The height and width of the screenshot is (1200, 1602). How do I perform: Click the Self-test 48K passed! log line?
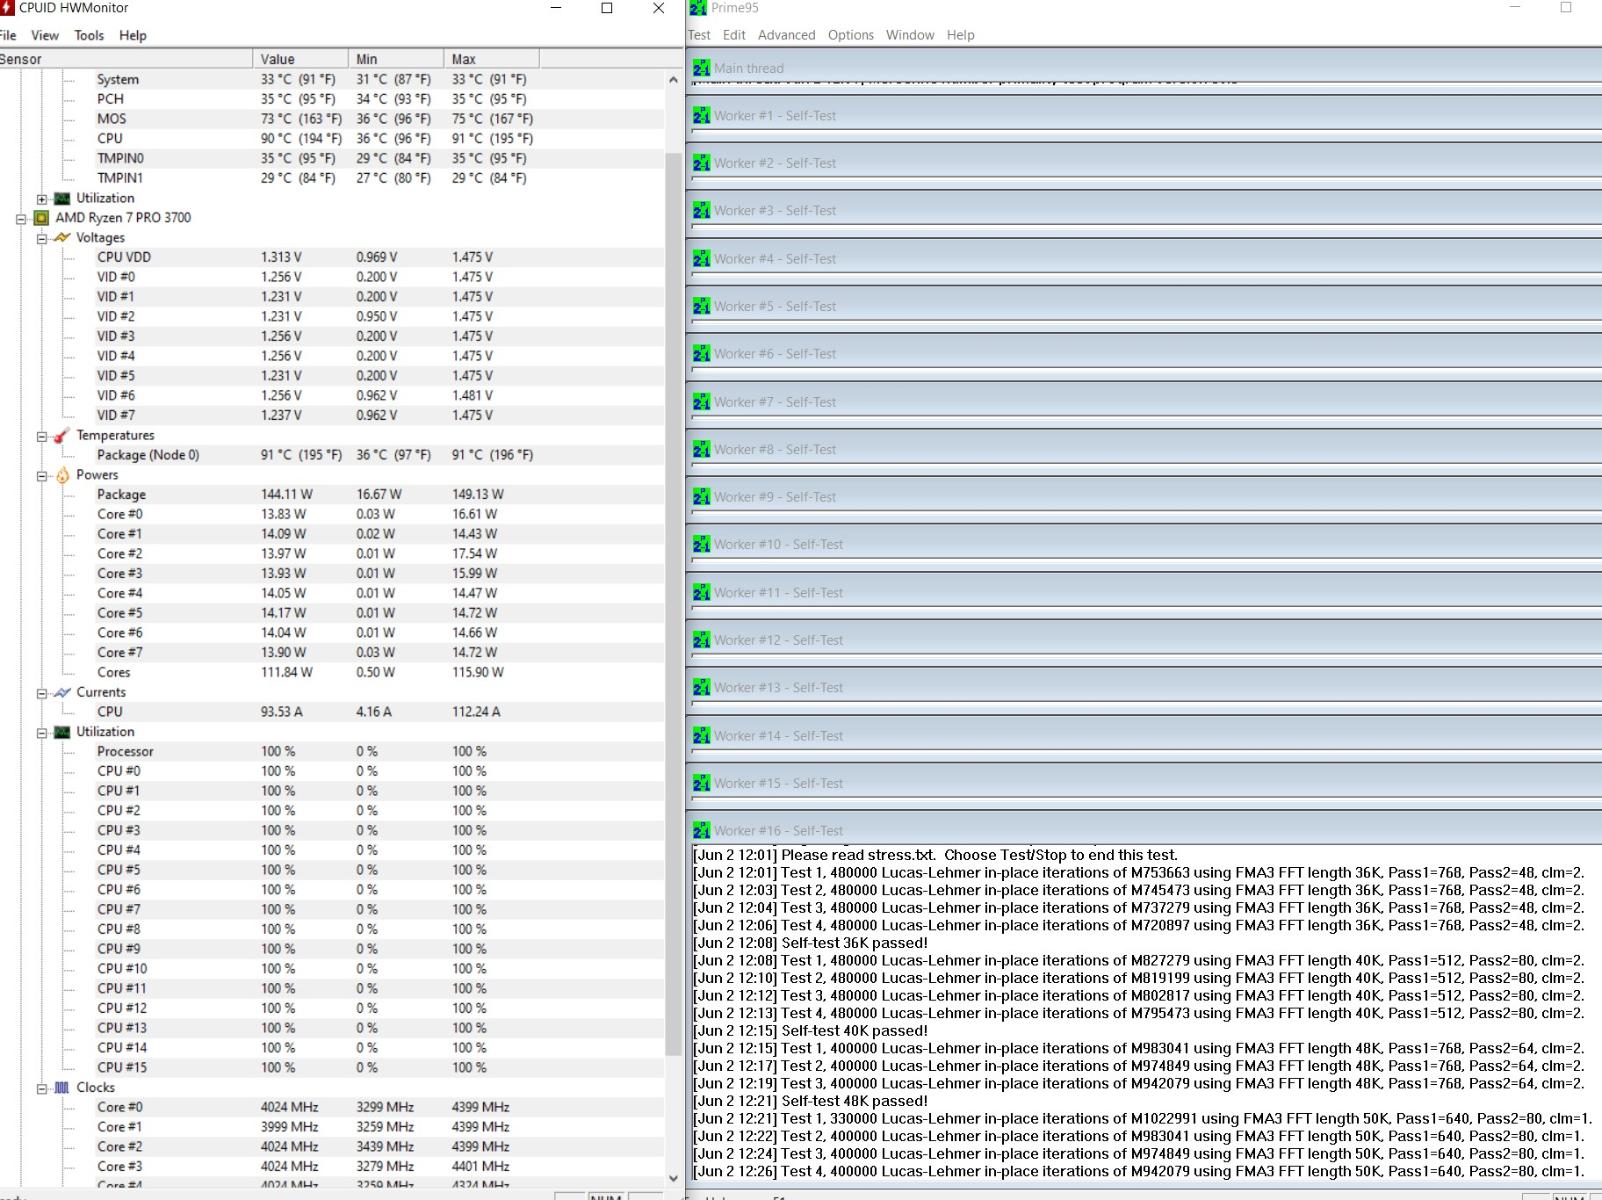[x=811, y=1101]
